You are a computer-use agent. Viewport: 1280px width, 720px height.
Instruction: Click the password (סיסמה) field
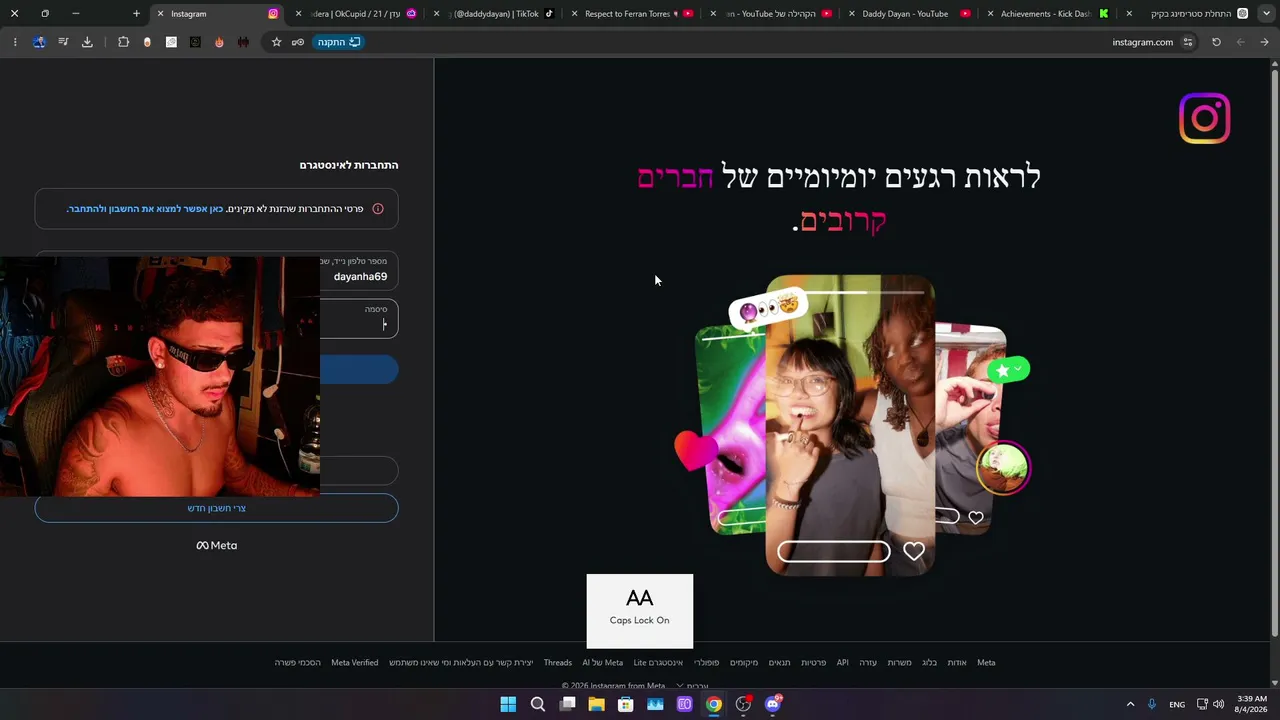coord(216,318)
